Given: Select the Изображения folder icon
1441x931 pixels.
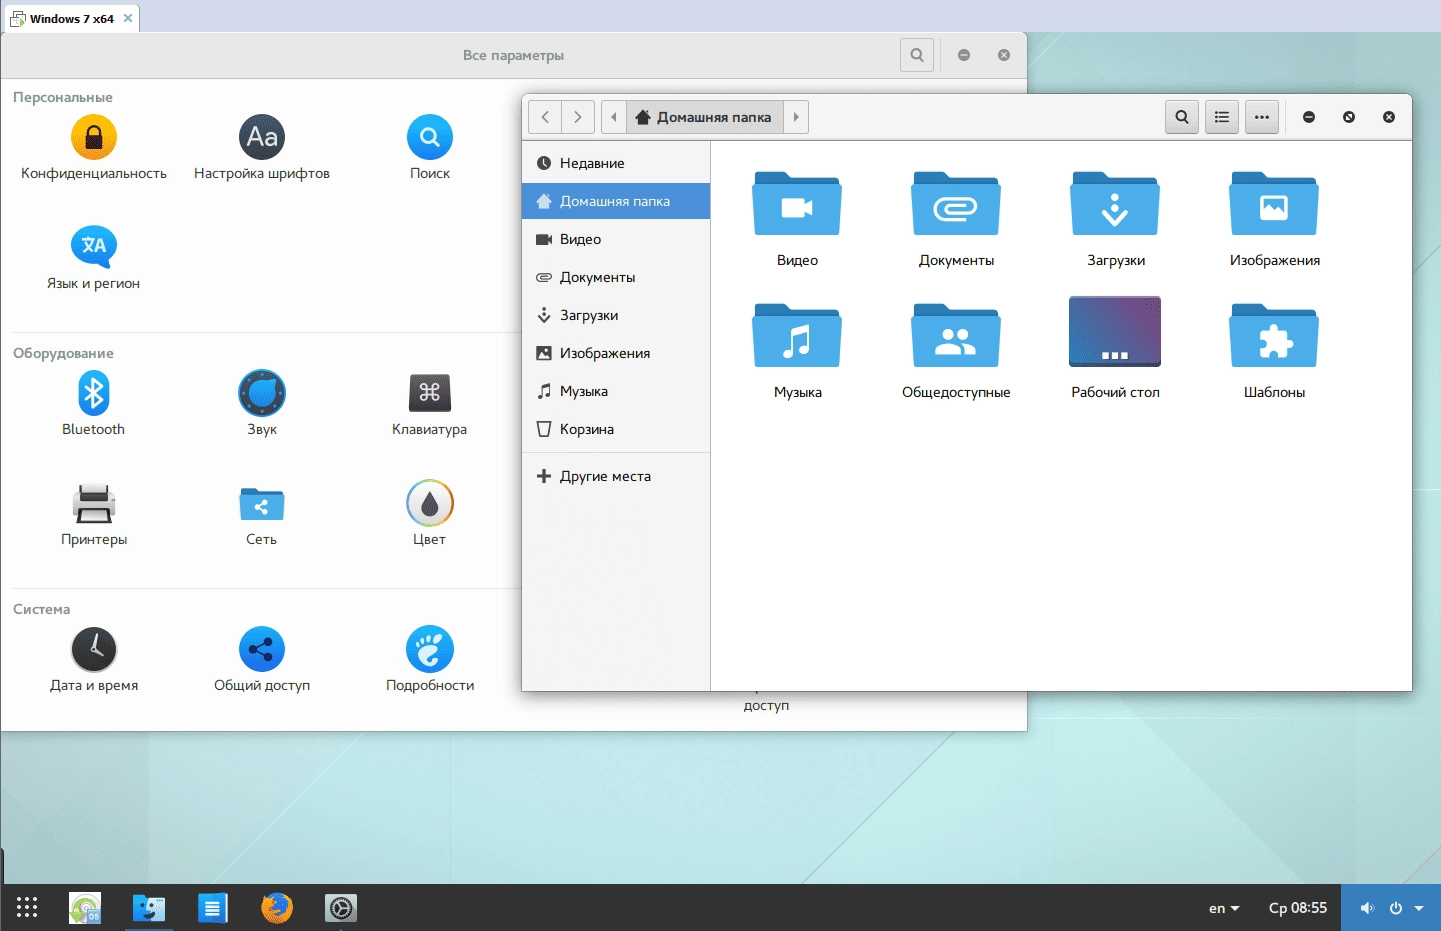Looking at the screenshot, I should 1274,204.
